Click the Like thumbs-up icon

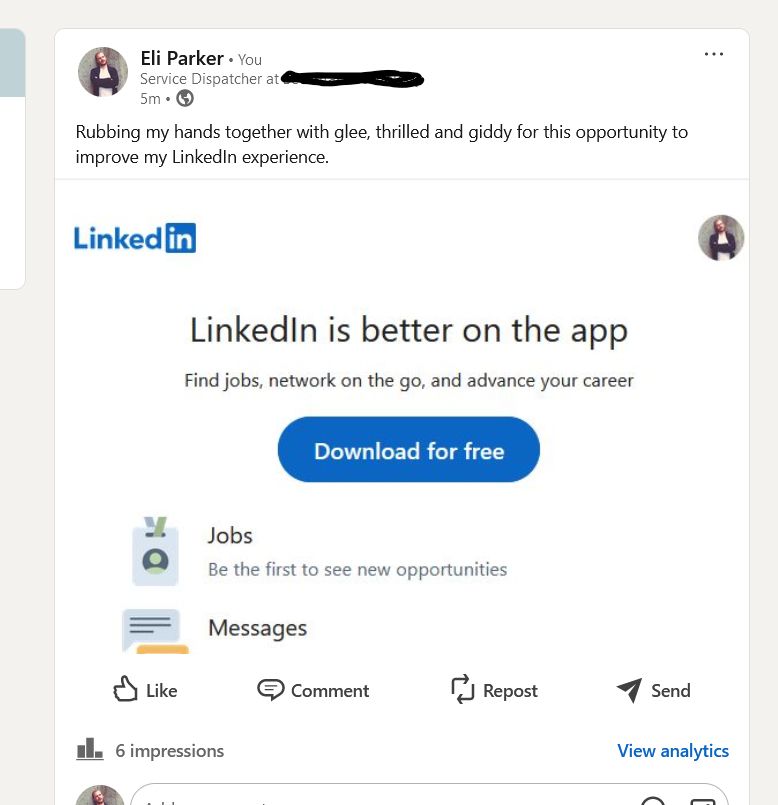(124, 690)
